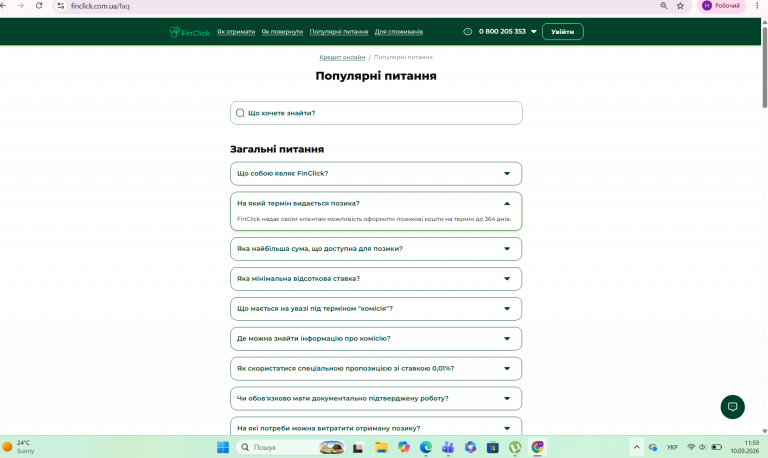The height and width of the screenshot is (458, 768).
Task: Click the page vertical scrollbar thumb
Action: coord(765,67)
